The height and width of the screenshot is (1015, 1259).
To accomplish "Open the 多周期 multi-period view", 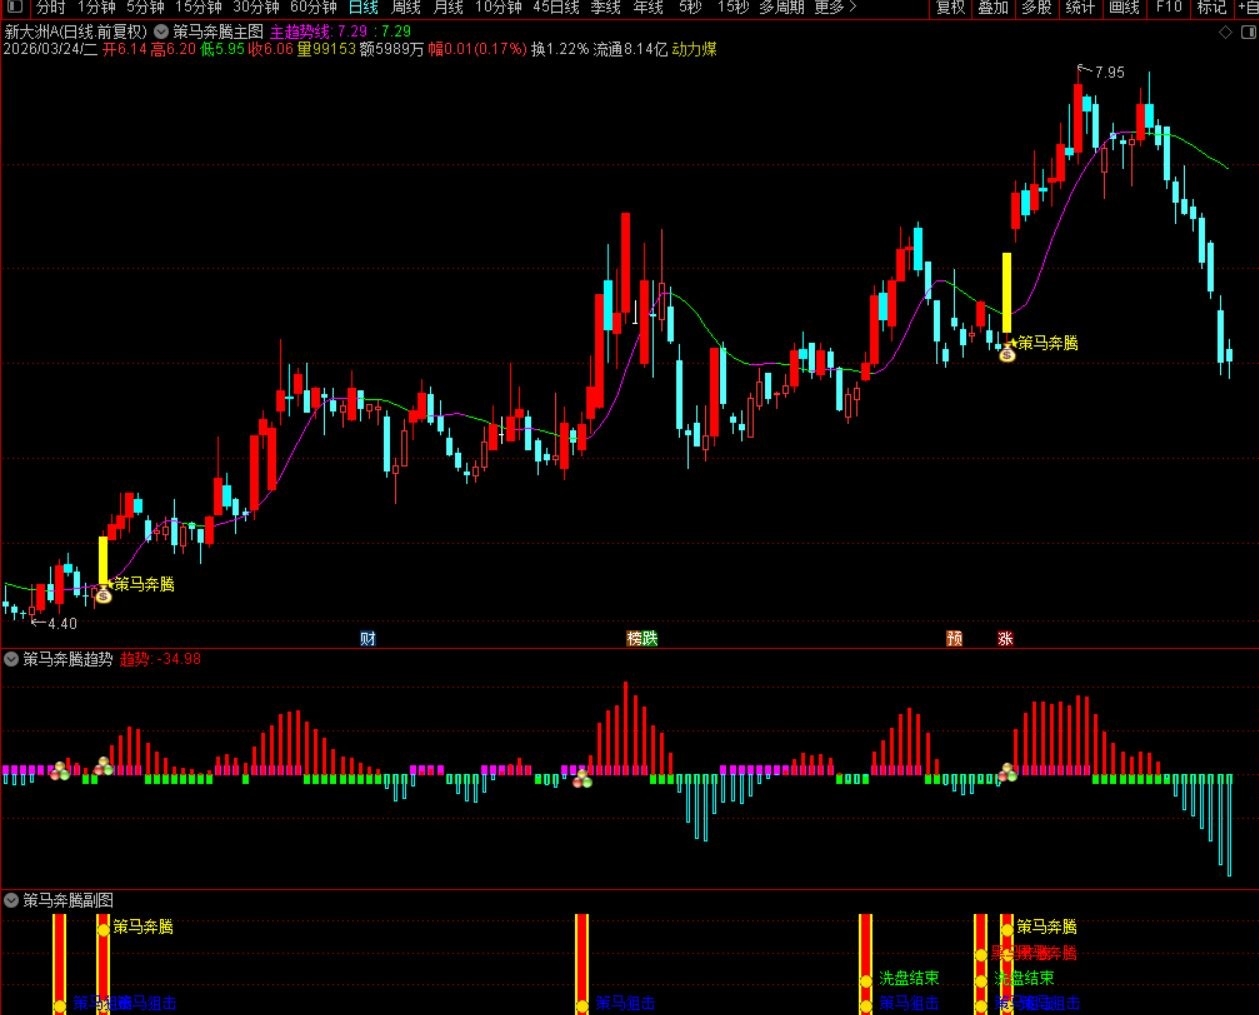I will click(x=782, y=7).
